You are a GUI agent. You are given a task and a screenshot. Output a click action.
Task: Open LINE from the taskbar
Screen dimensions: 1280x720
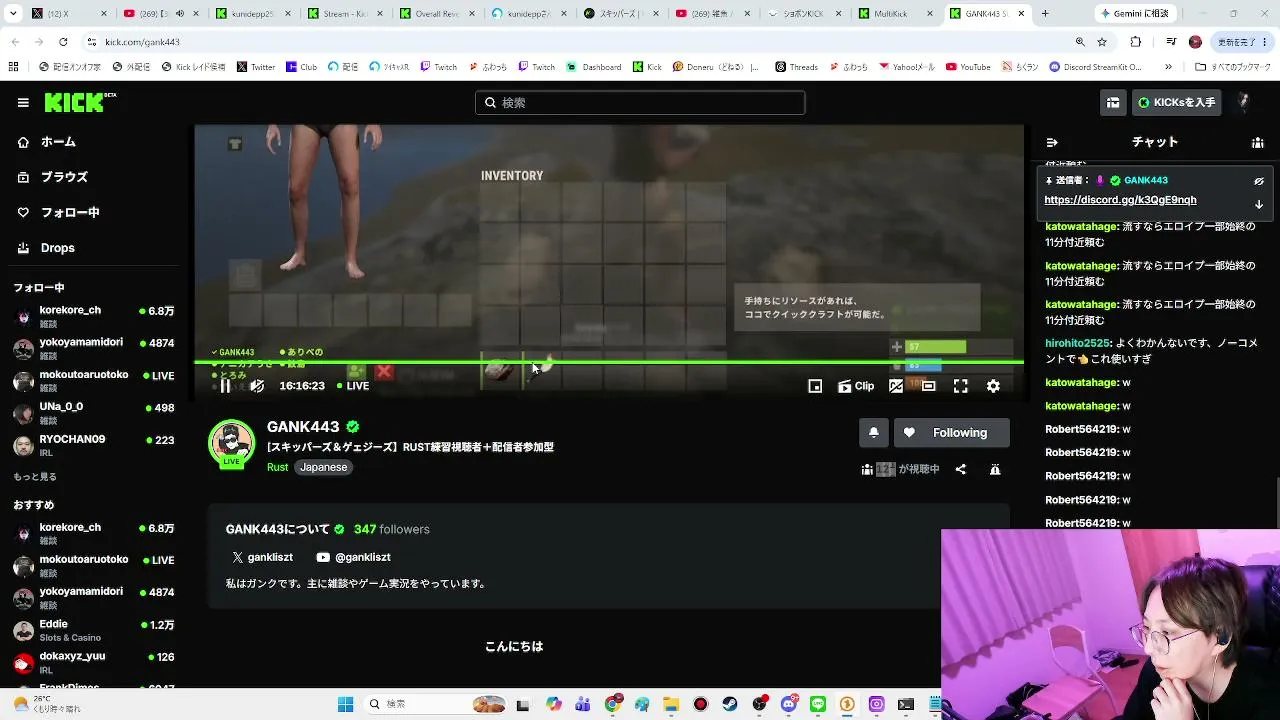tap(818, 704)
